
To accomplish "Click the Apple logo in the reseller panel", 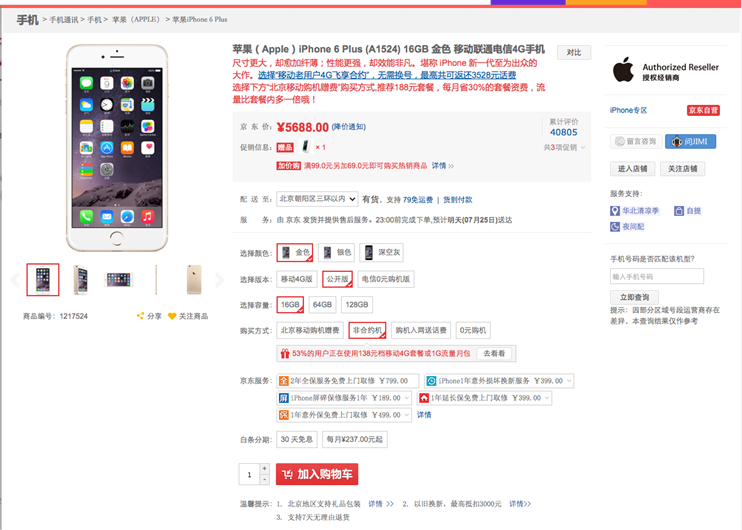I will 623,70.
